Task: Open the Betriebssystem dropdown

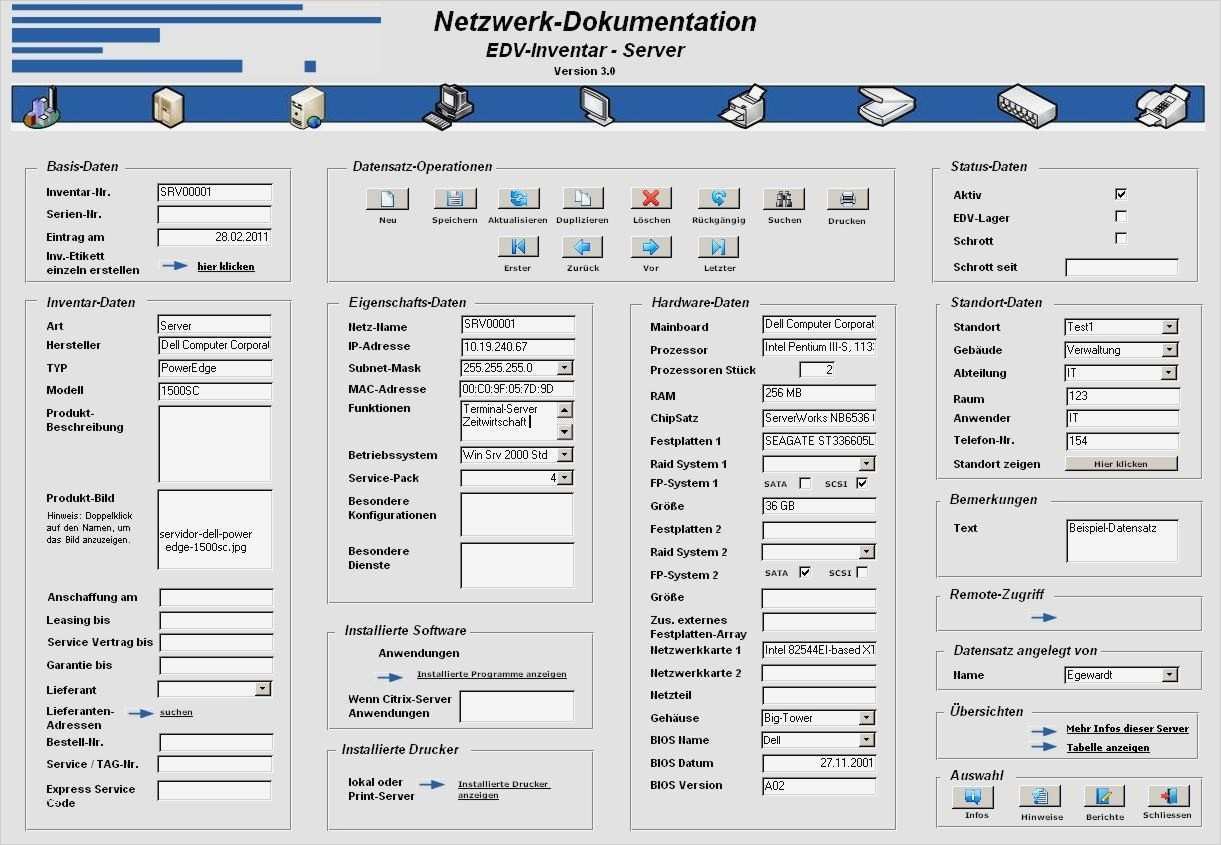Action: pos(565,455)
